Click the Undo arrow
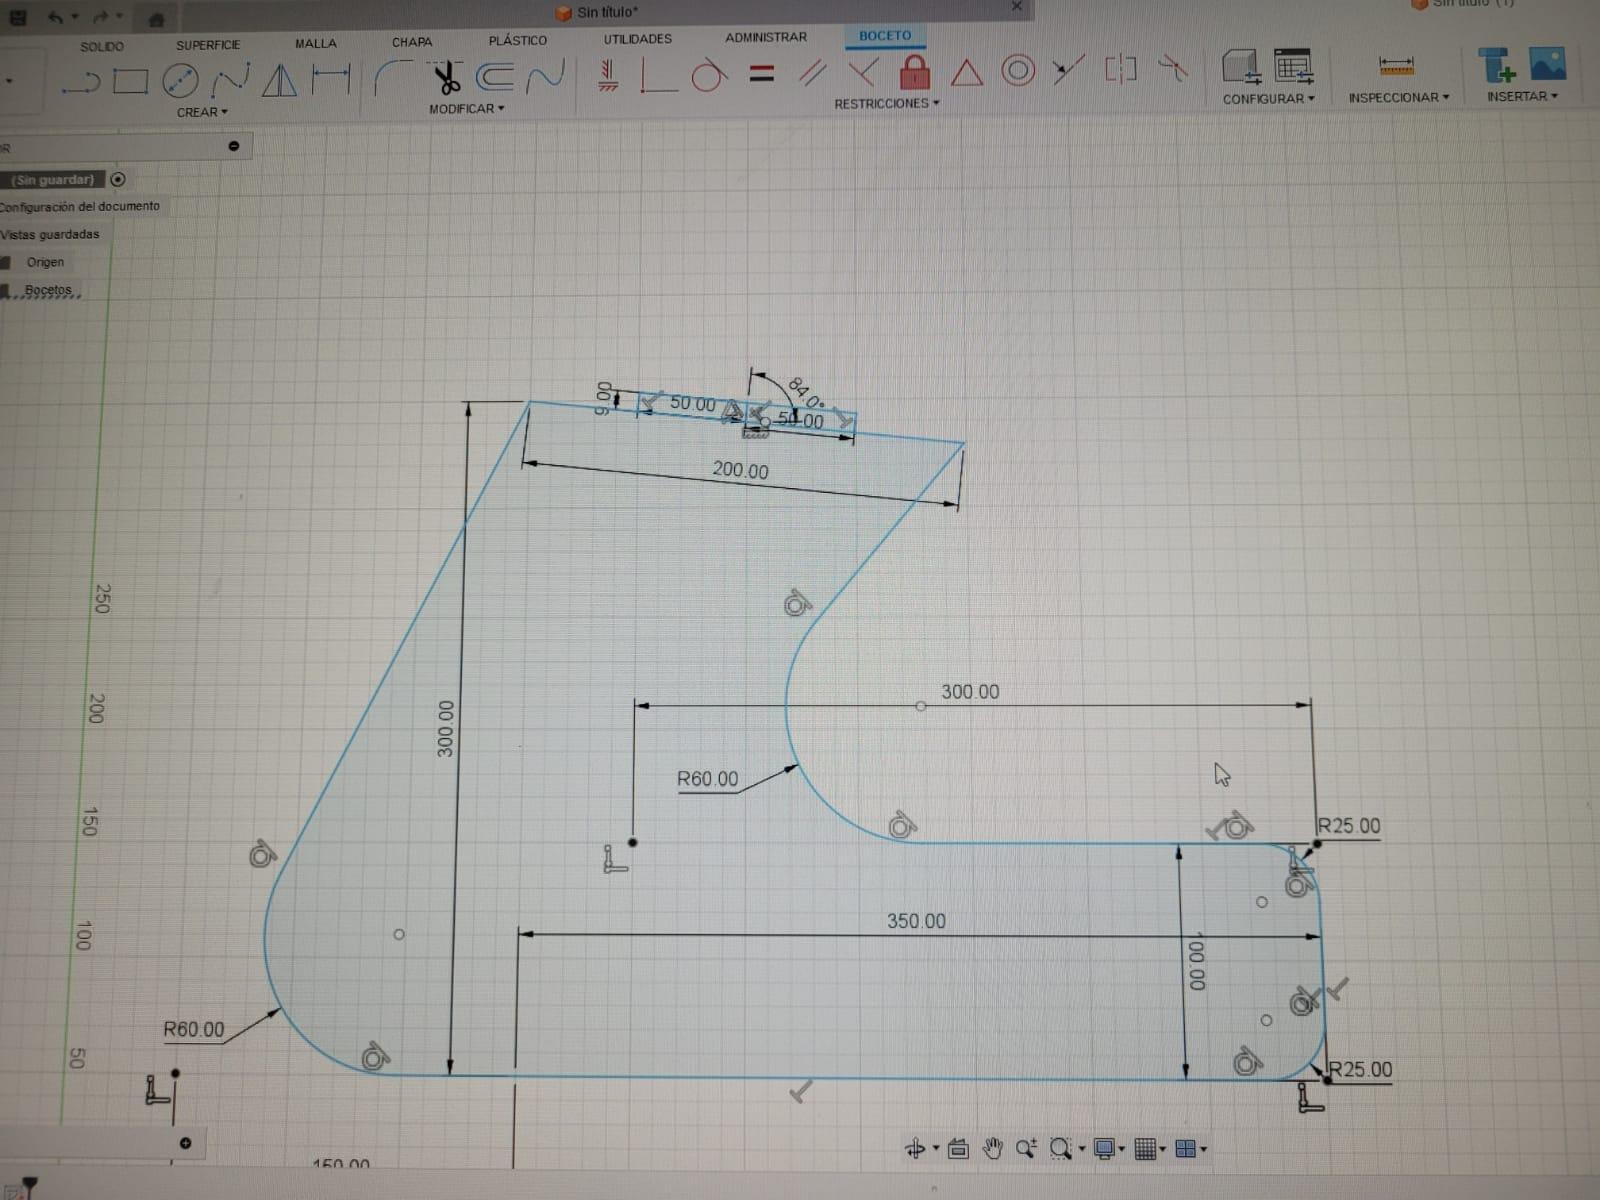This screenshot has height=1200, width=1600. [x=56, y=18]
